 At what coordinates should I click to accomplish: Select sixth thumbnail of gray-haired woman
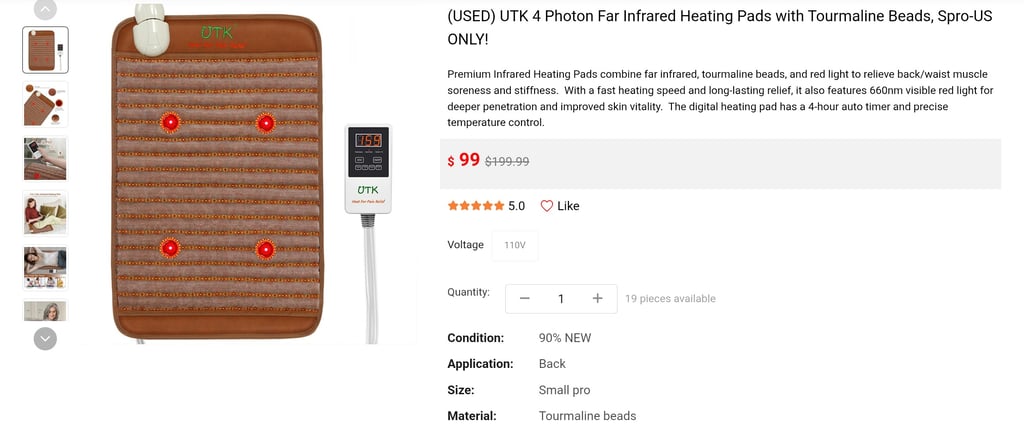tap(45, 310)
